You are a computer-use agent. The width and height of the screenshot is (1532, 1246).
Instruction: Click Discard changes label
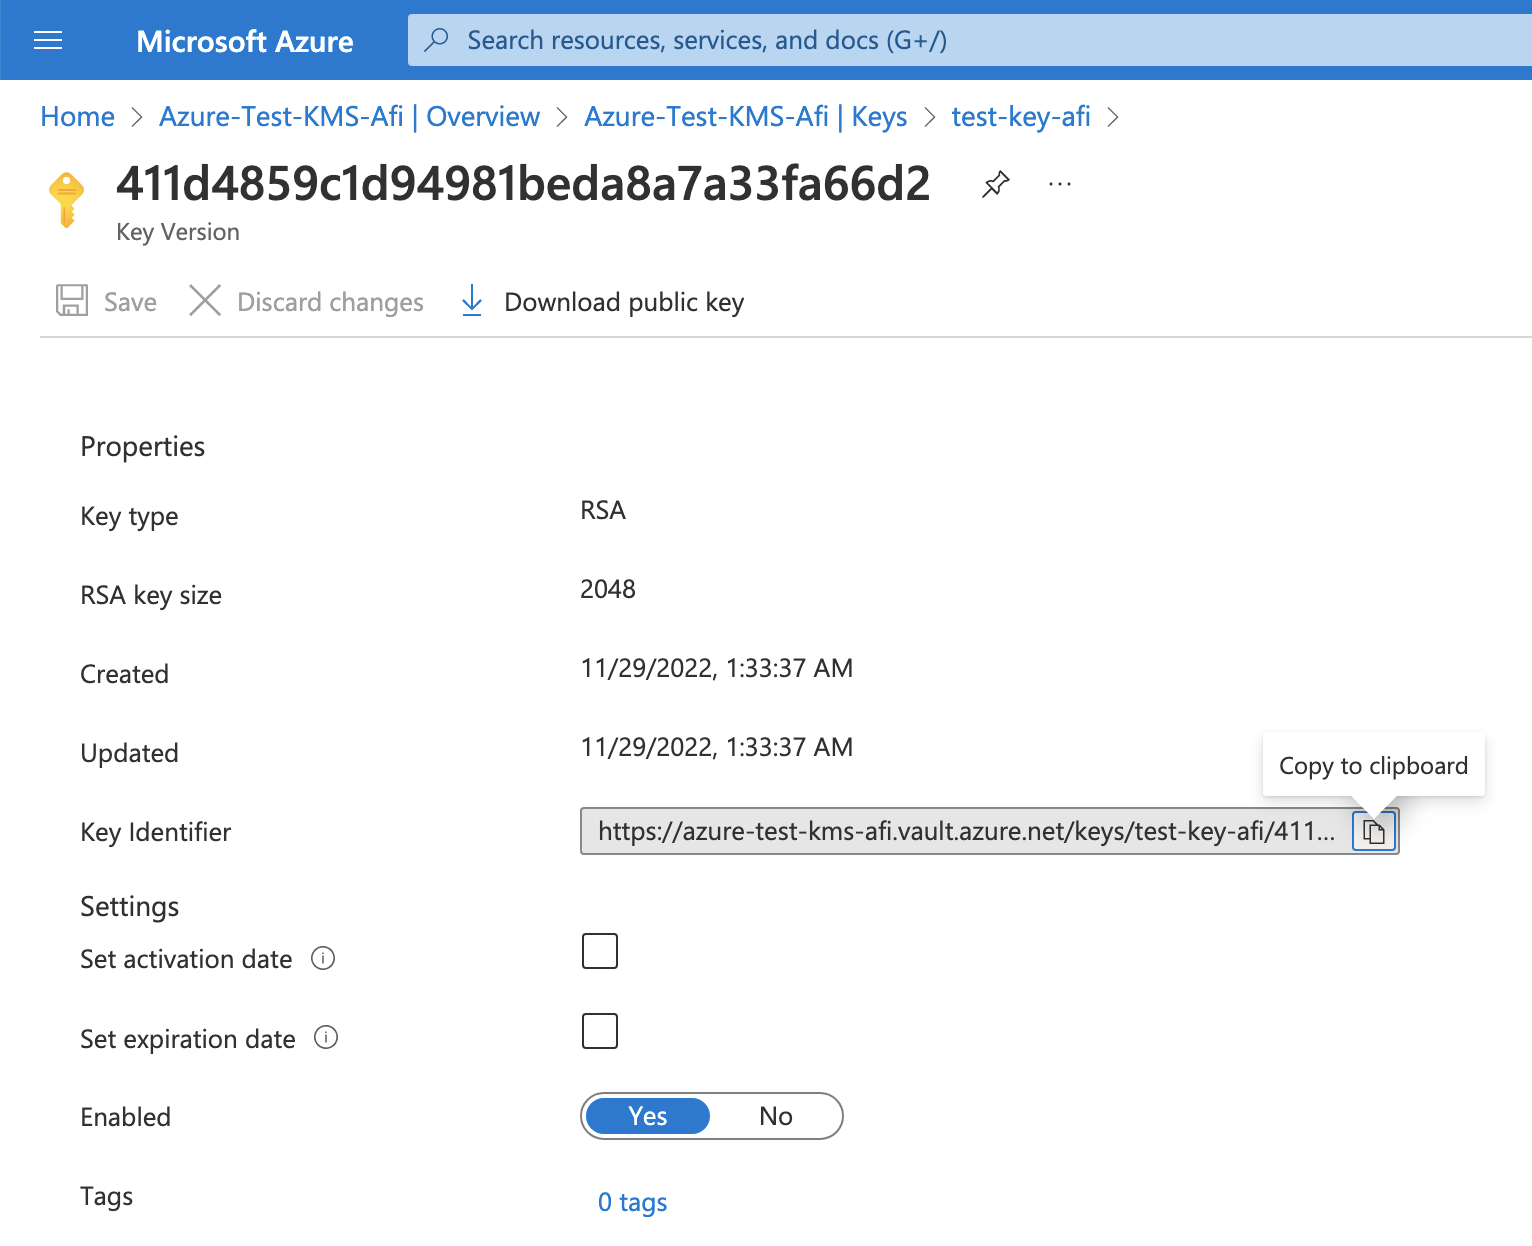(x=331, y=302)
